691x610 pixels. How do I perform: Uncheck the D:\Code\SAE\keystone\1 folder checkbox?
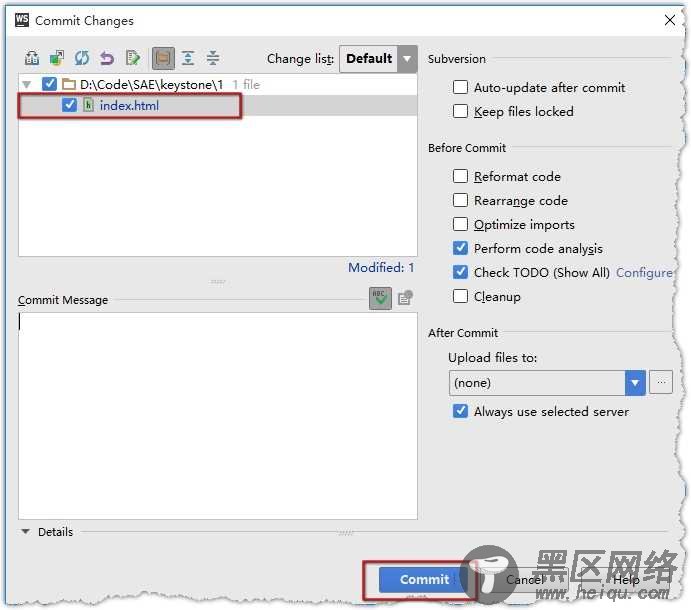49,84
